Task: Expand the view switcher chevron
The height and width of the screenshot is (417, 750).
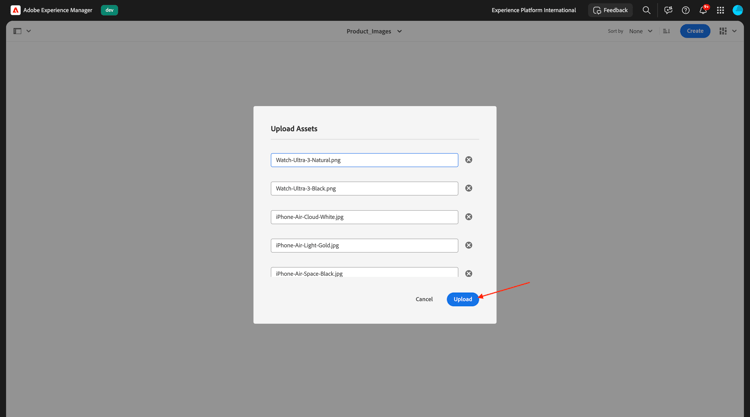Action: 734,31
